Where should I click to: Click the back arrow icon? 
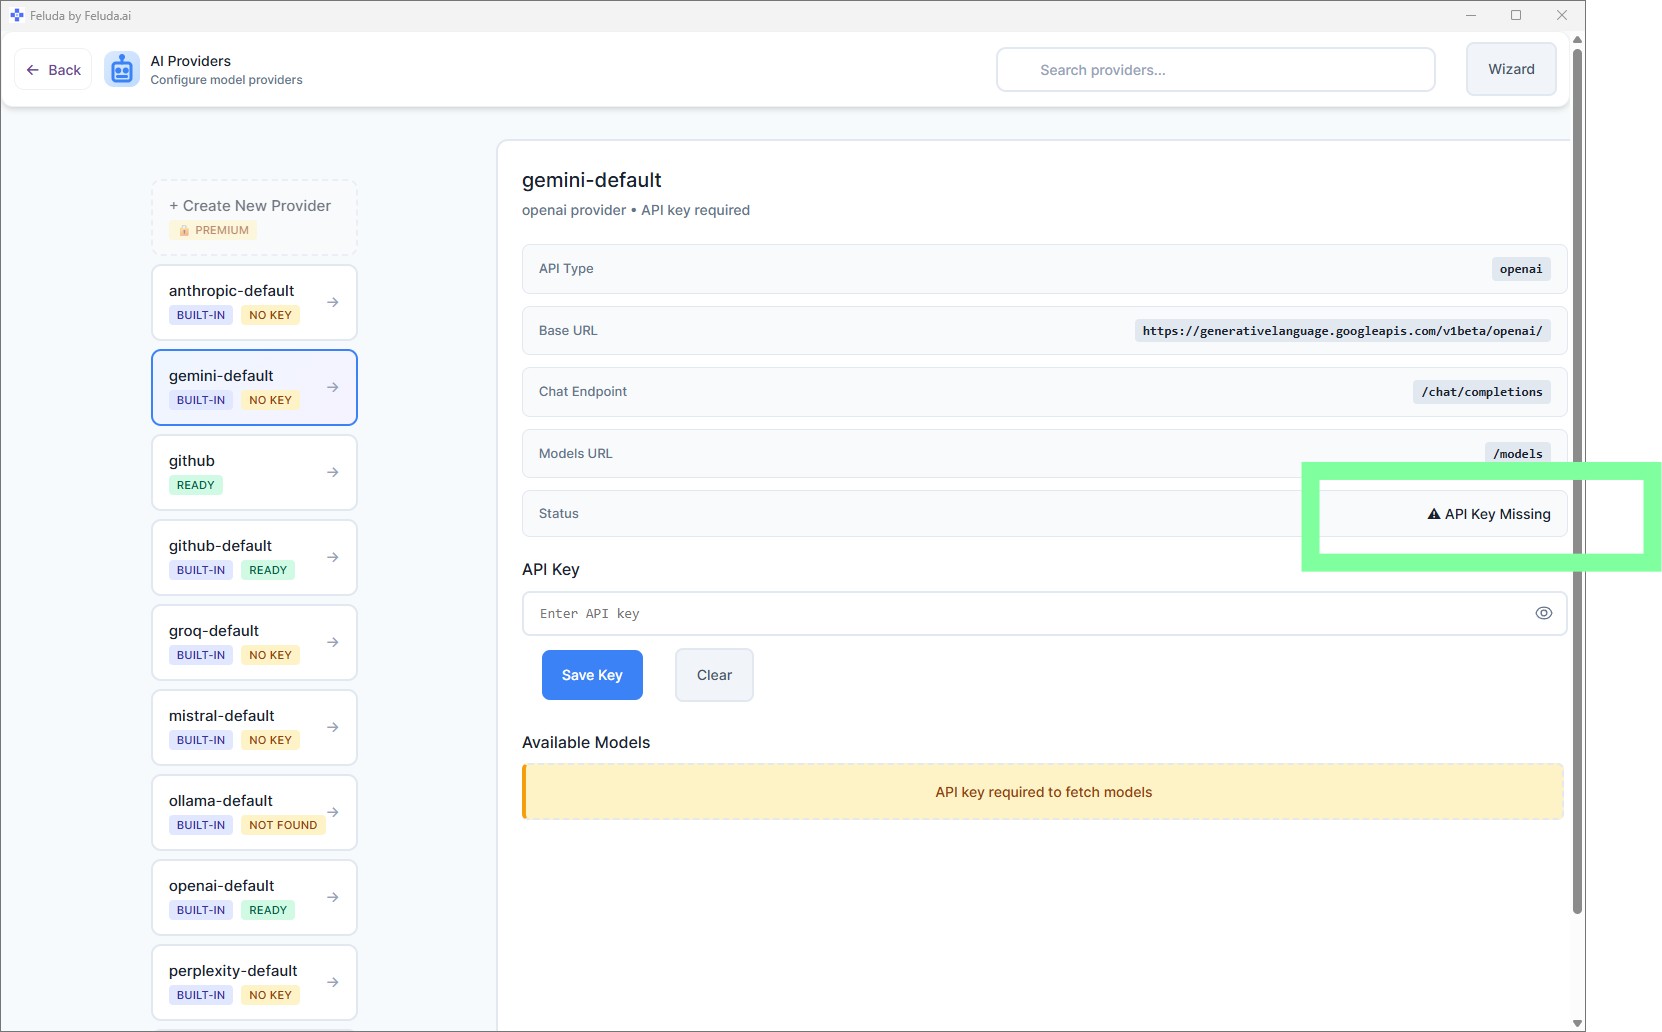pos(33,69)
